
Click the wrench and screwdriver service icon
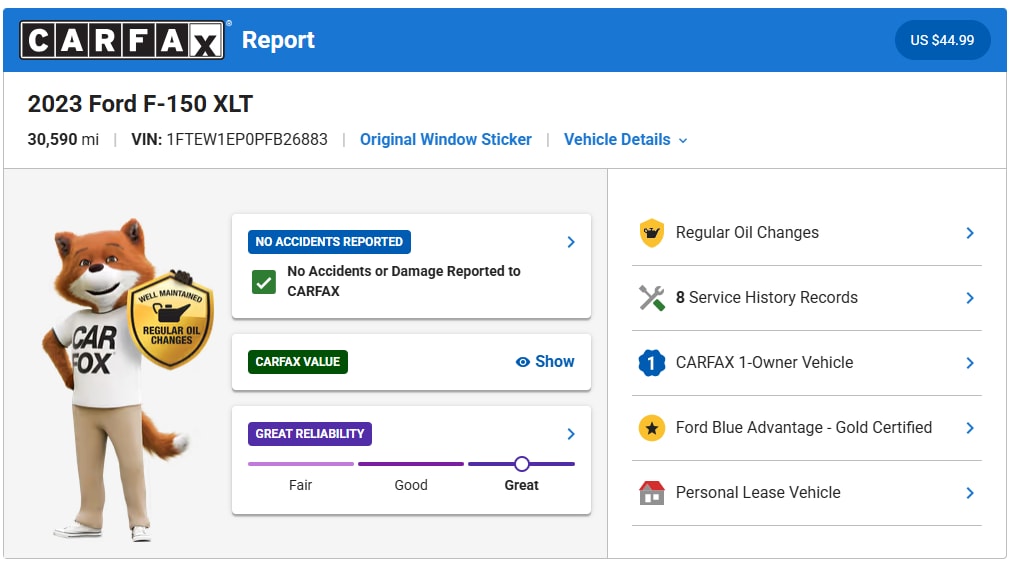pos(651,298)
